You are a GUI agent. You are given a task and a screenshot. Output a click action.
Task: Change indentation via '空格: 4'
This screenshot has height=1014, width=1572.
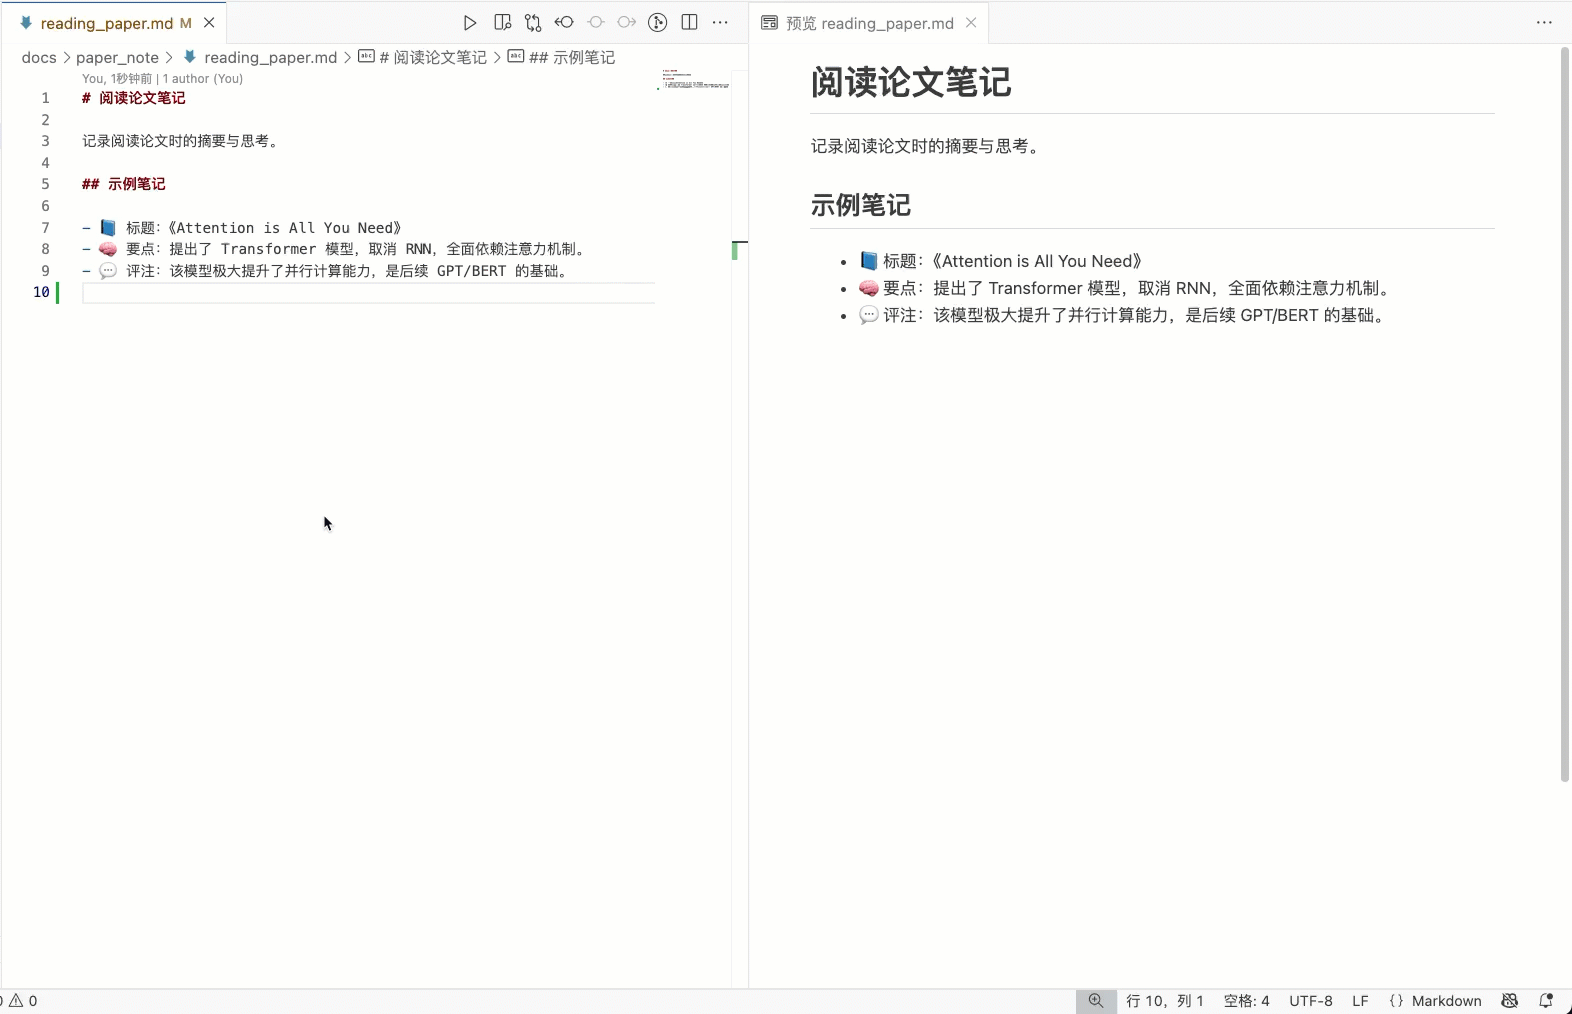click(1247, 1000)
